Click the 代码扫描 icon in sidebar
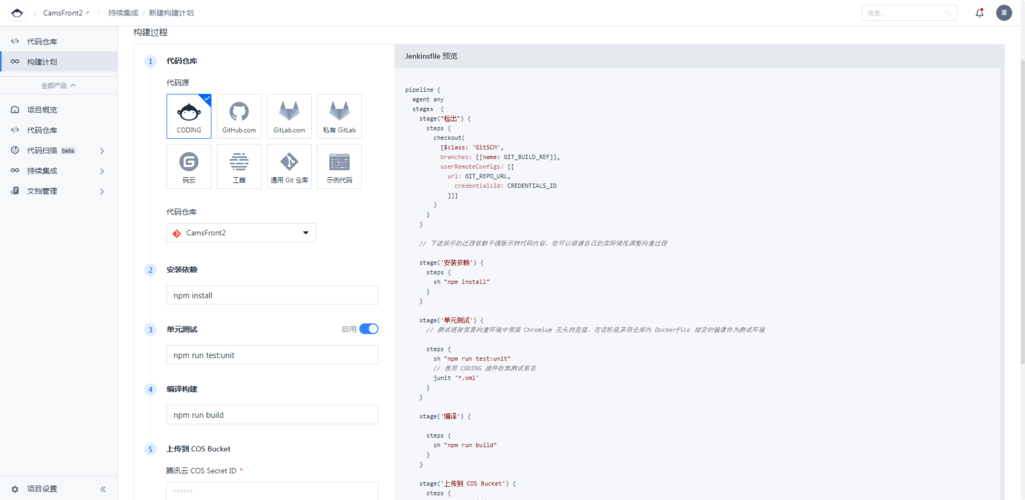The height and width of the screenshot is (500, 1025). [x=14, y=150]
